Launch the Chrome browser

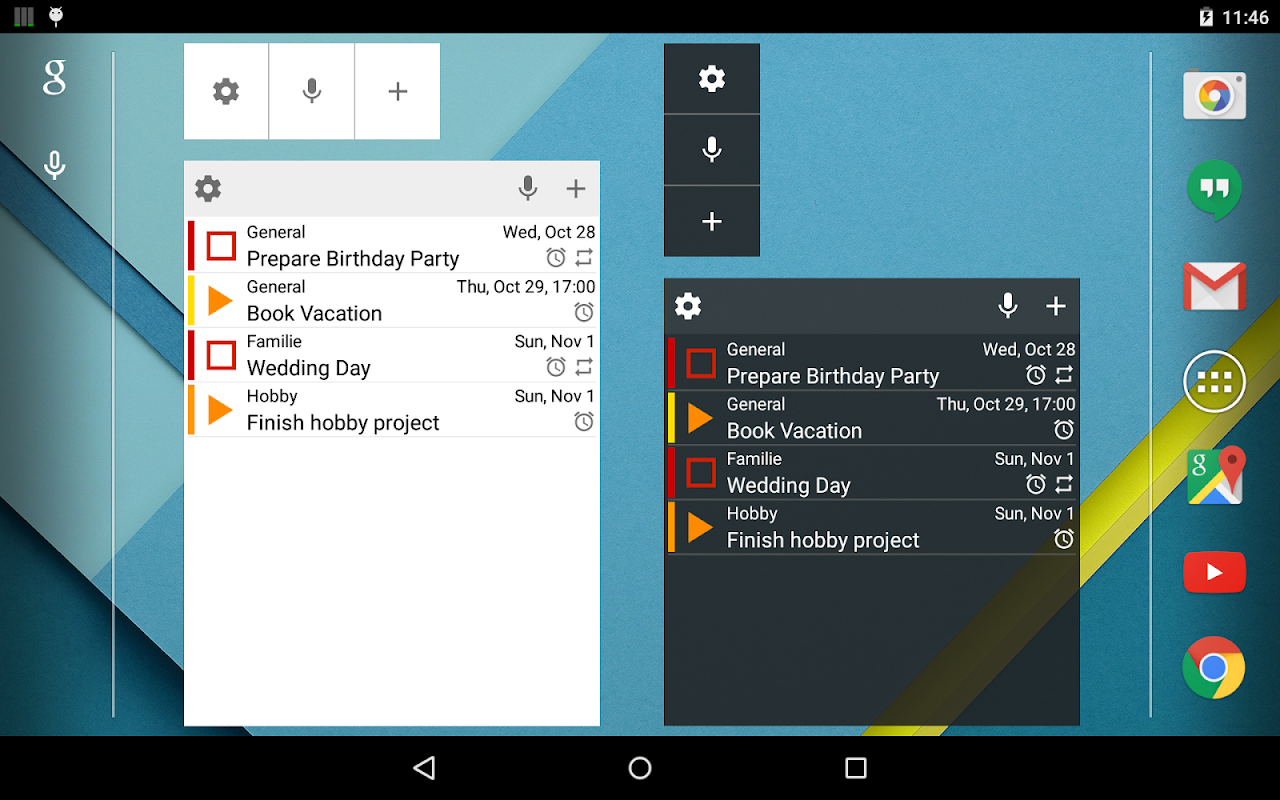click(x=1214, y=667)
